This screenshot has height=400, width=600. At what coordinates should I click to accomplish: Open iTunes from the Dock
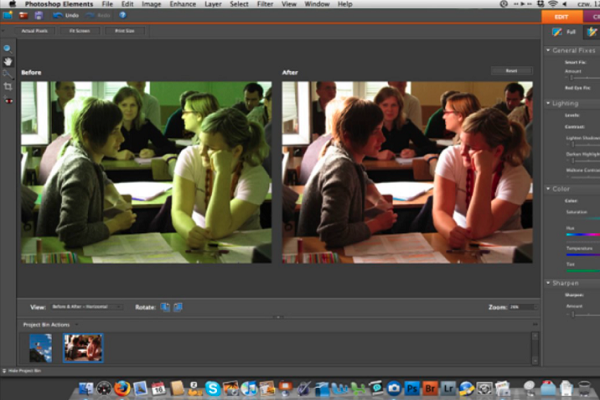tap(249, 389)
